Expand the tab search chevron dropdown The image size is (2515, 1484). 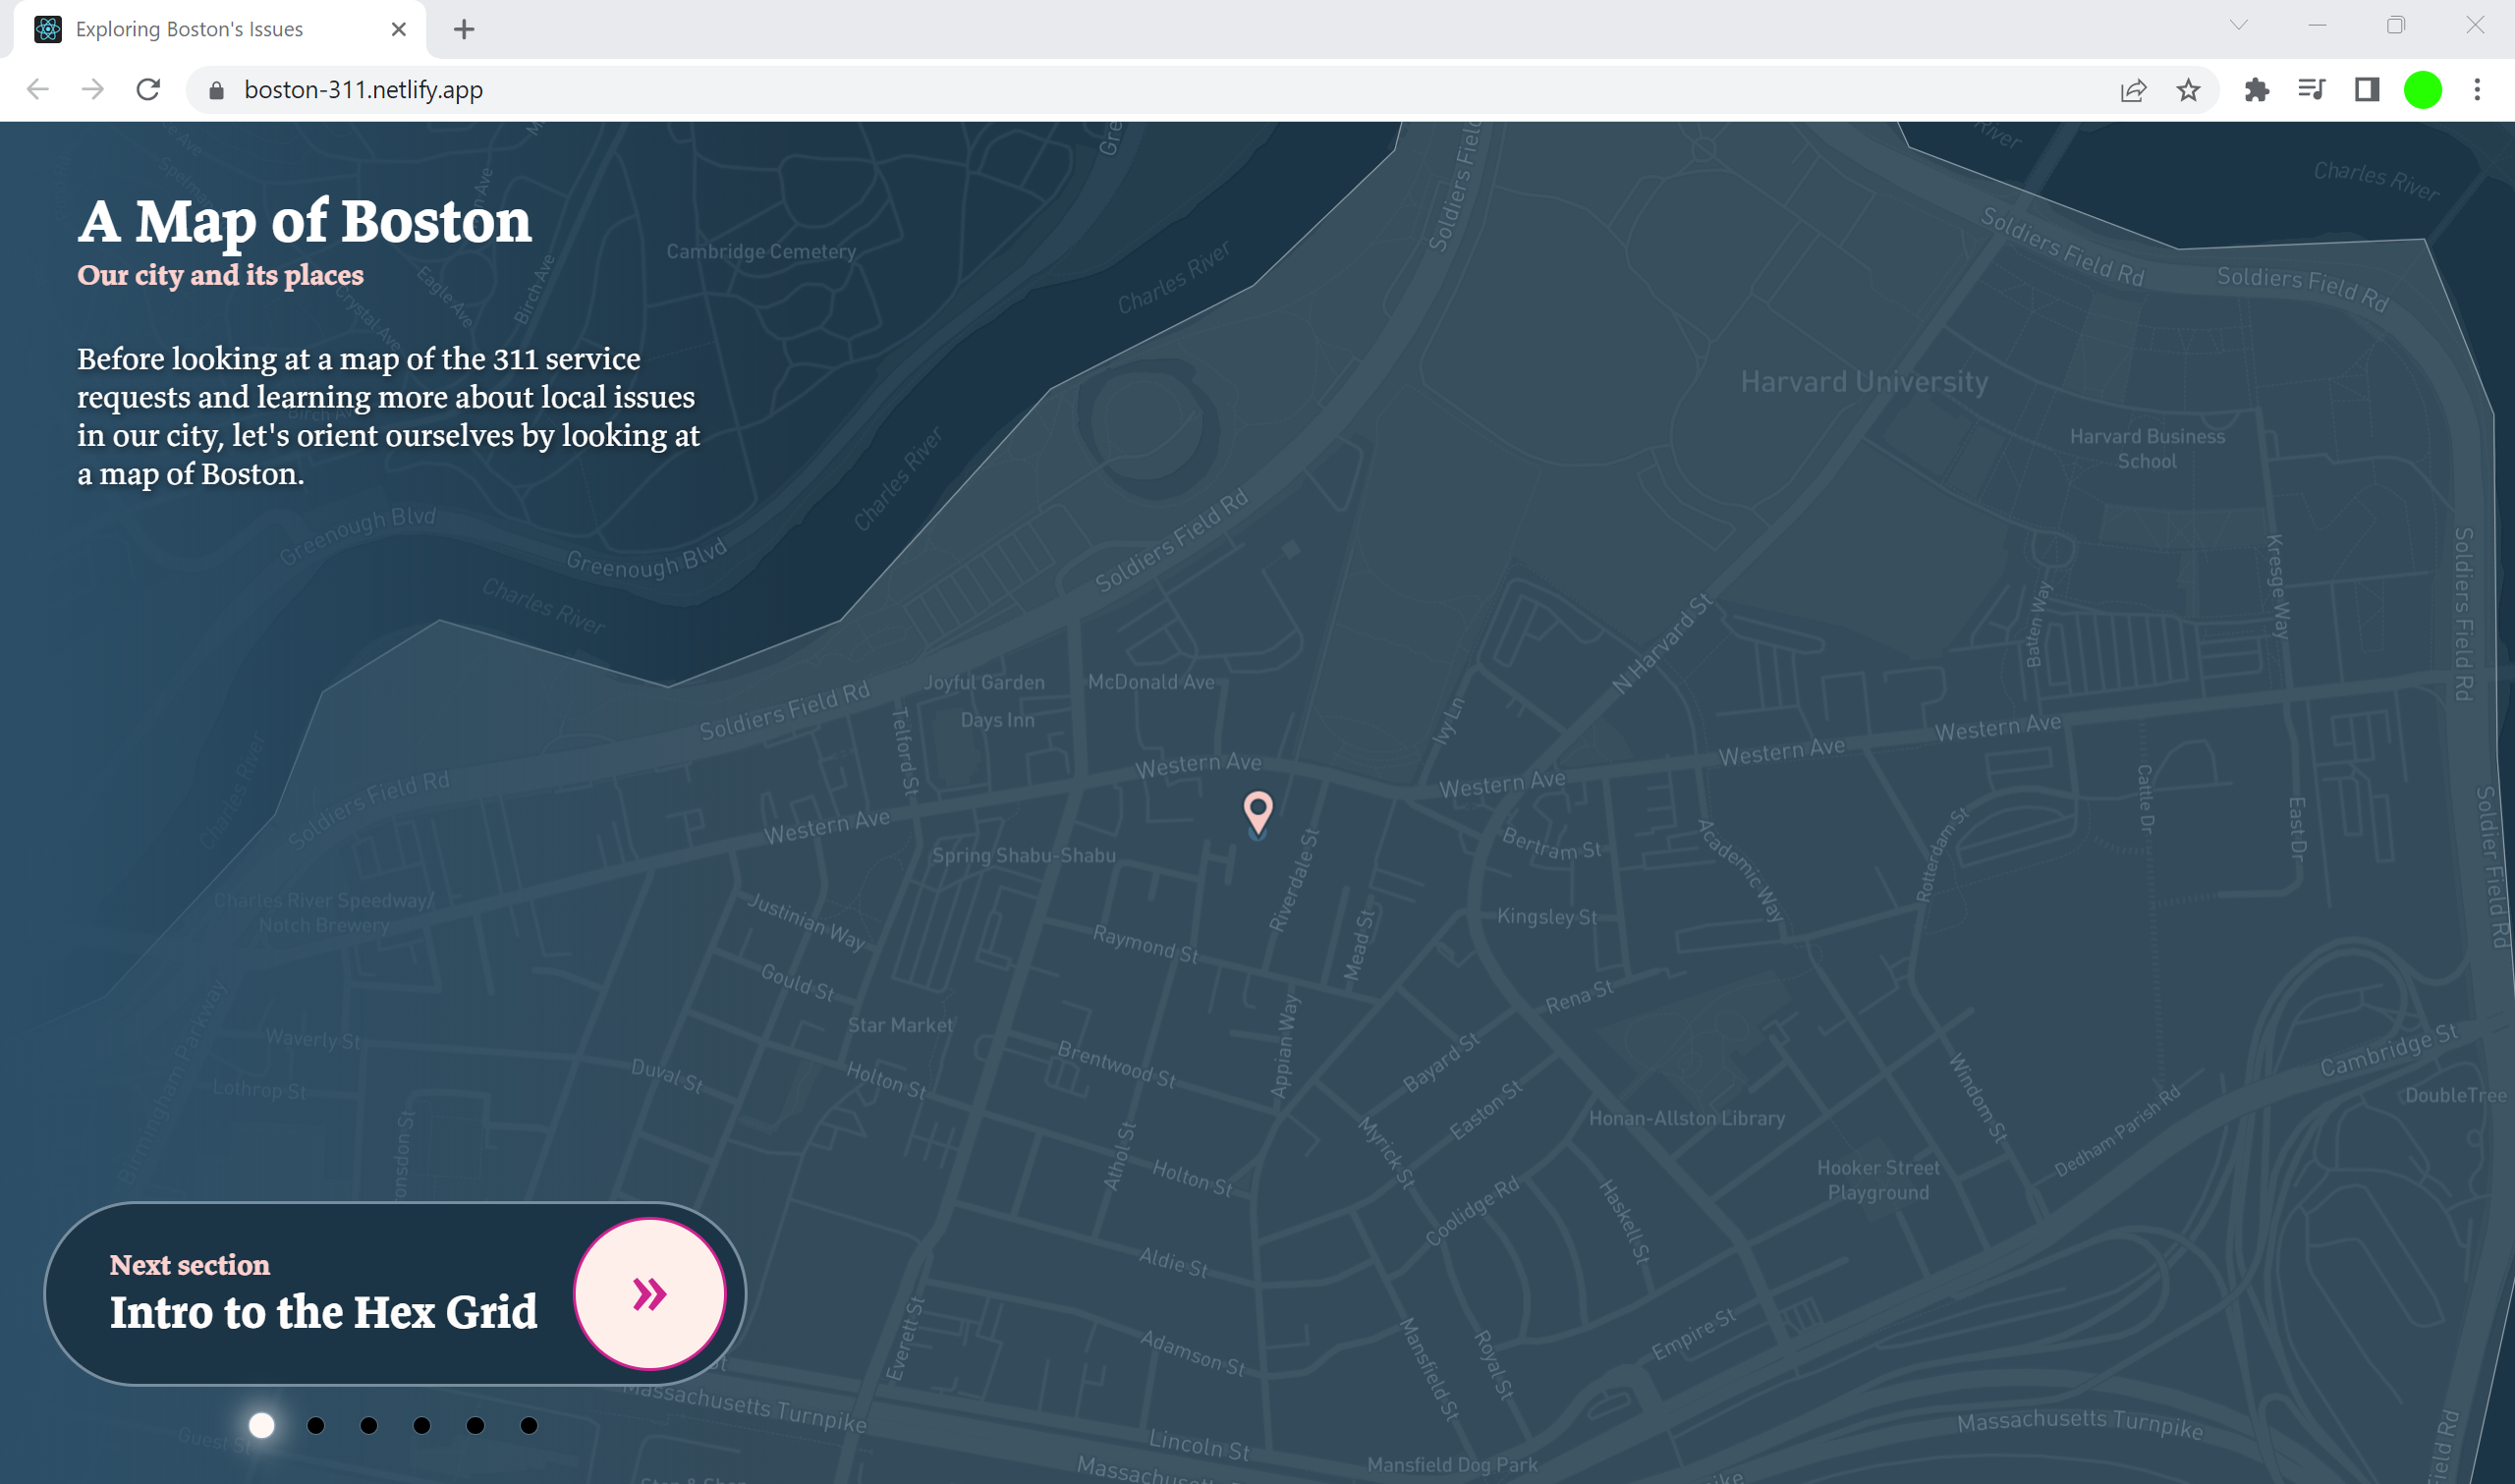coord(2239,26)
